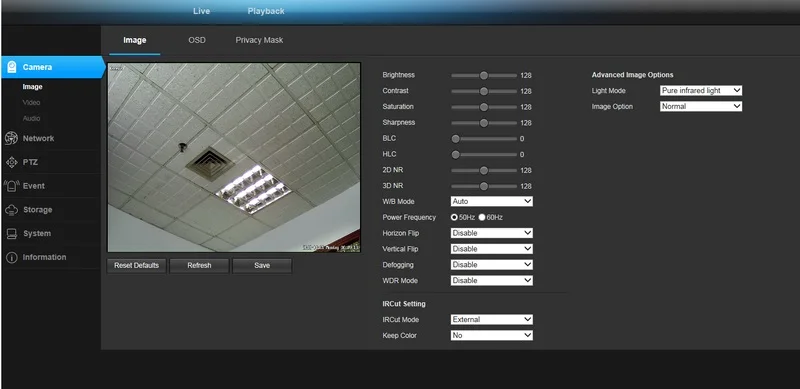Open the IRCut Mode dropdown
Viewport: 800px width, 389px height.
(x=492, y=320)
